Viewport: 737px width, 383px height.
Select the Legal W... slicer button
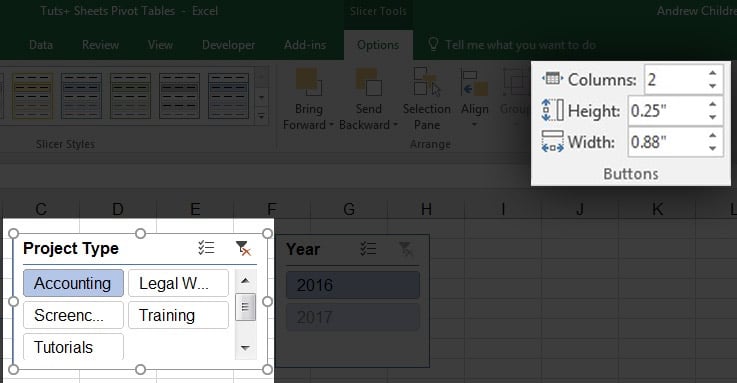coord(178,283)
